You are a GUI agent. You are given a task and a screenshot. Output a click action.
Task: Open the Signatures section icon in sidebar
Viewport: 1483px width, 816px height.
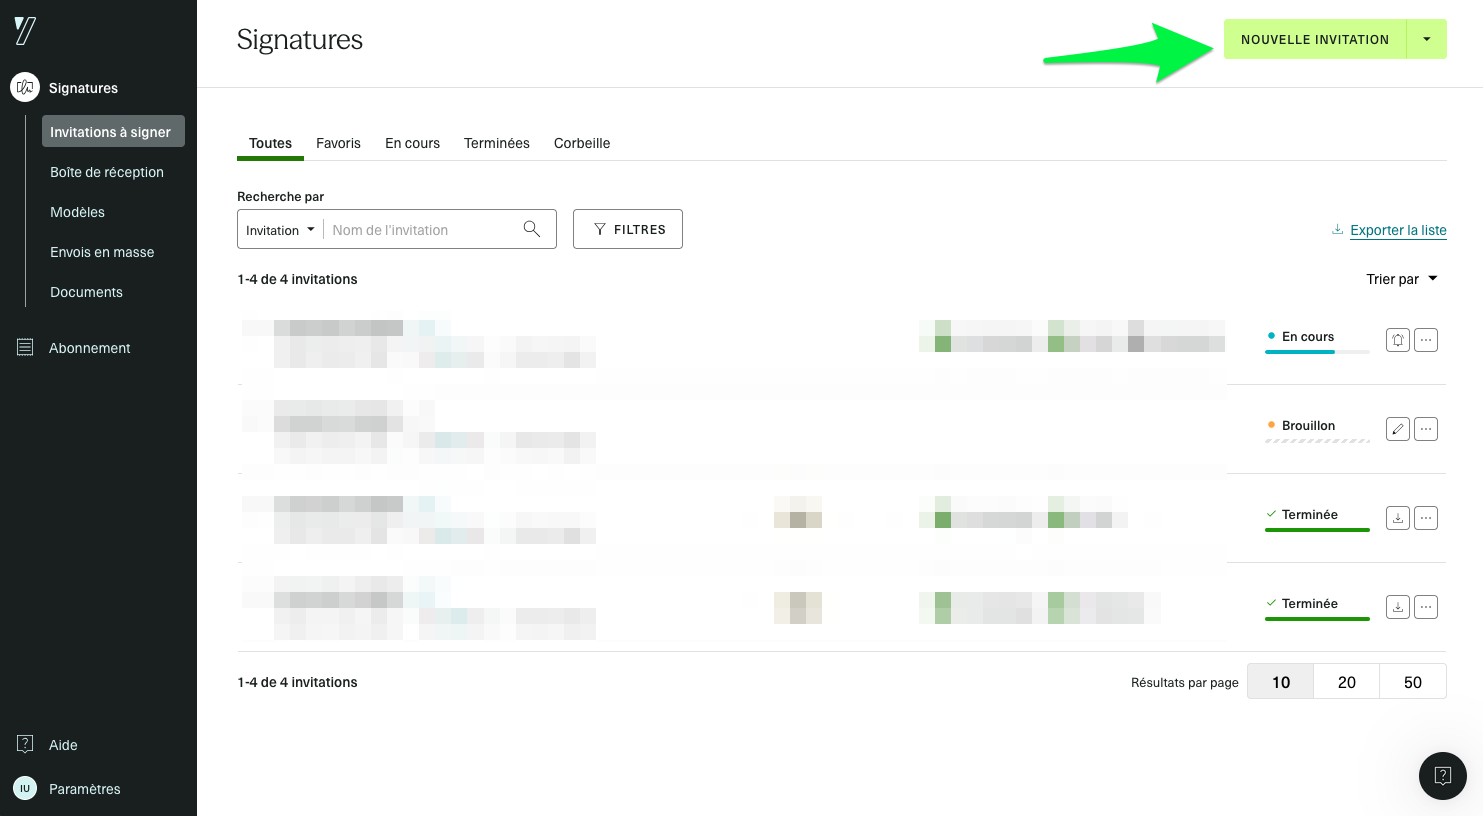[x=25, y=87]
